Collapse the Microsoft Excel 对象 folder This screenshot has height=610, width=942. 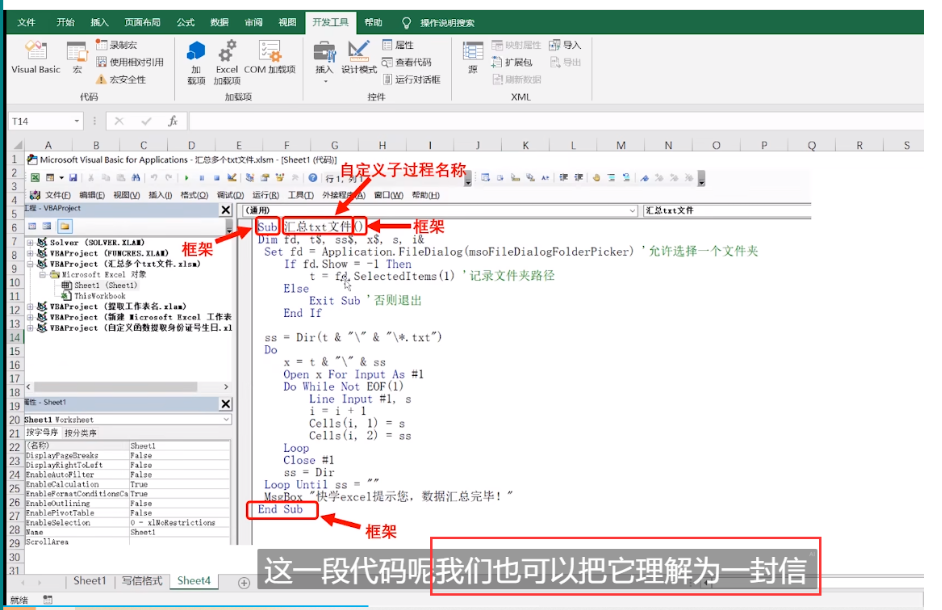pos(43,275)
